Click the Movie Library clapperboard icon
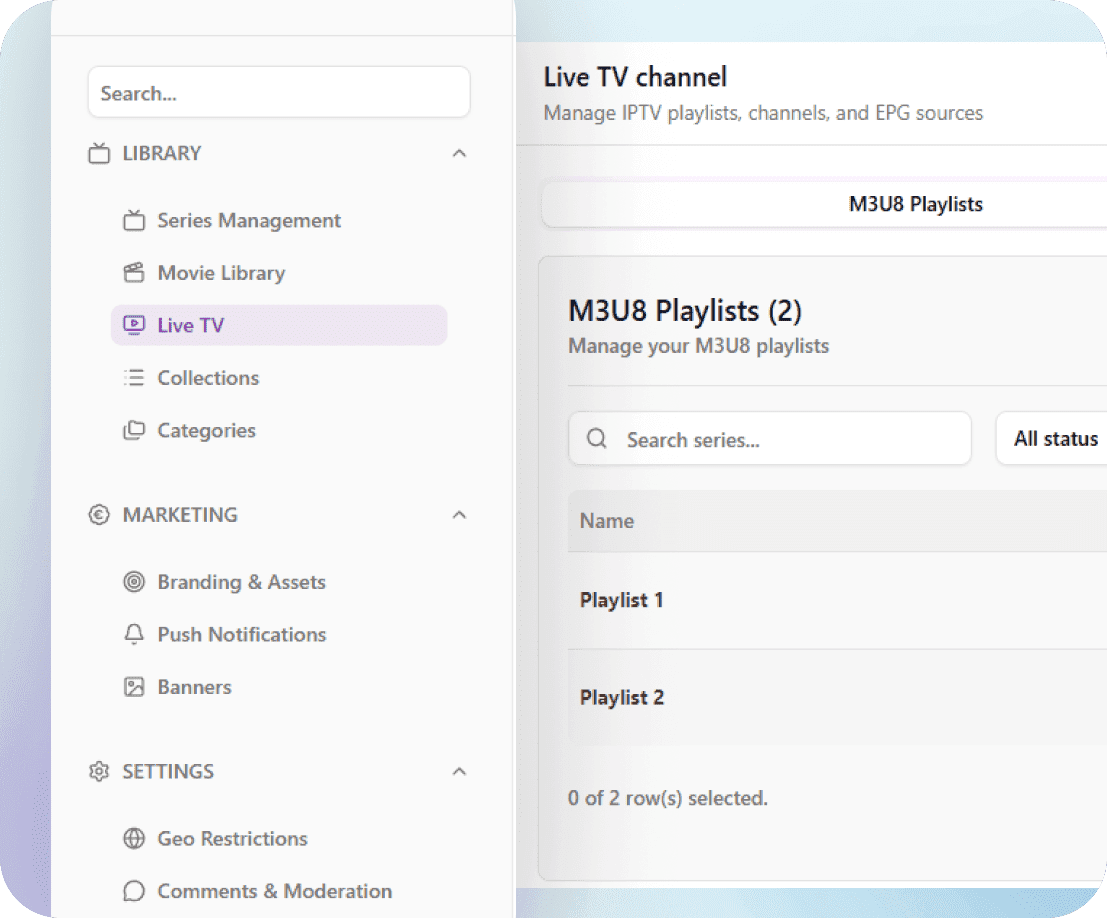Image resolution: width=1107 pixels, height=918 pixels. tap(135, 272)
